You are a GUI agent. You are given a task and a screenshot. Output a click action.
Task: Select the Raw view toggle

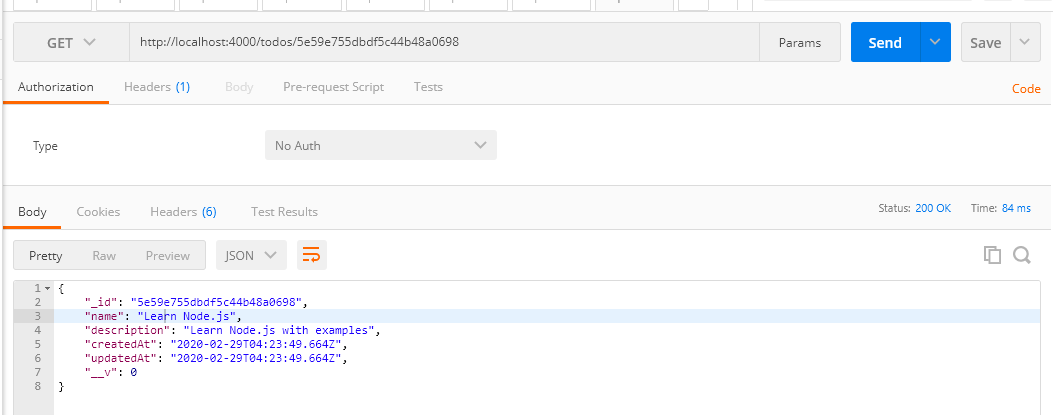coord(104,255)
